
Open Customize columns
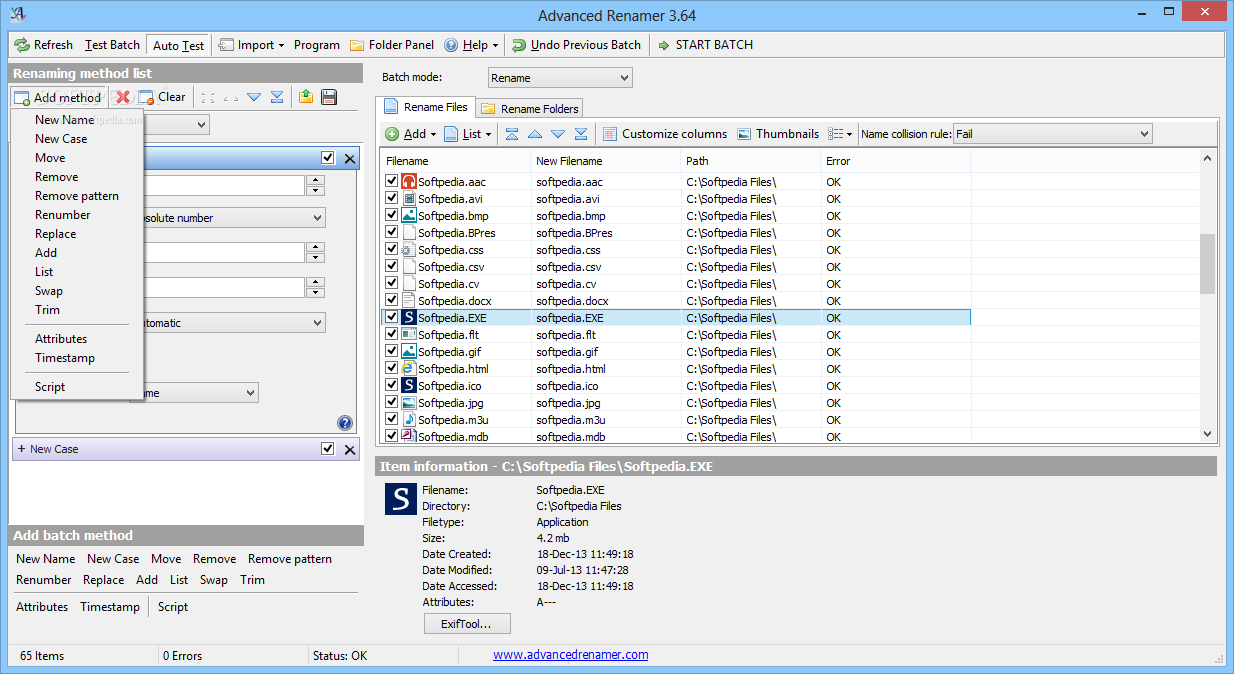click(x=664, y=134)
